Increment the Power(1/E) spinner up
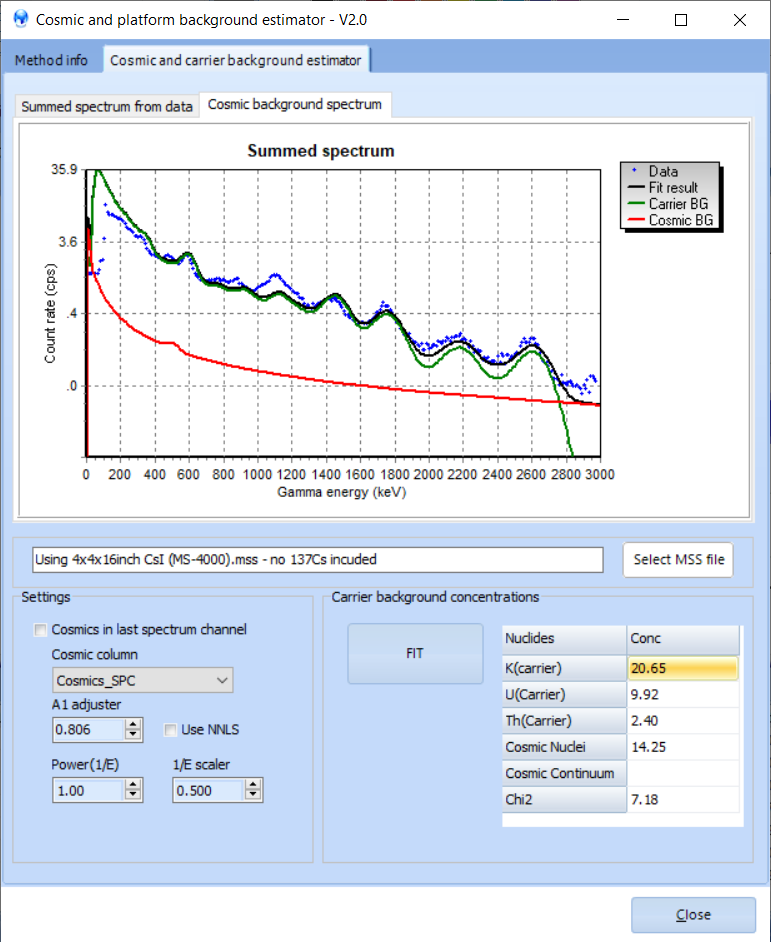Screen dimensions: 771x942 pyautogui.click(x=134, y=785)
